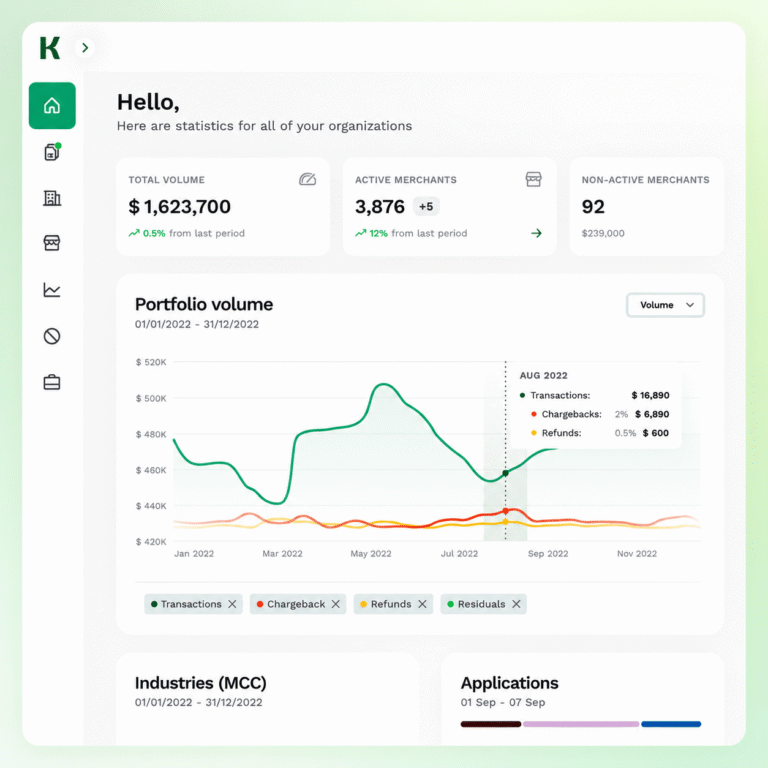Click the Transactions data point on Aug 2022

click(505, 473)
